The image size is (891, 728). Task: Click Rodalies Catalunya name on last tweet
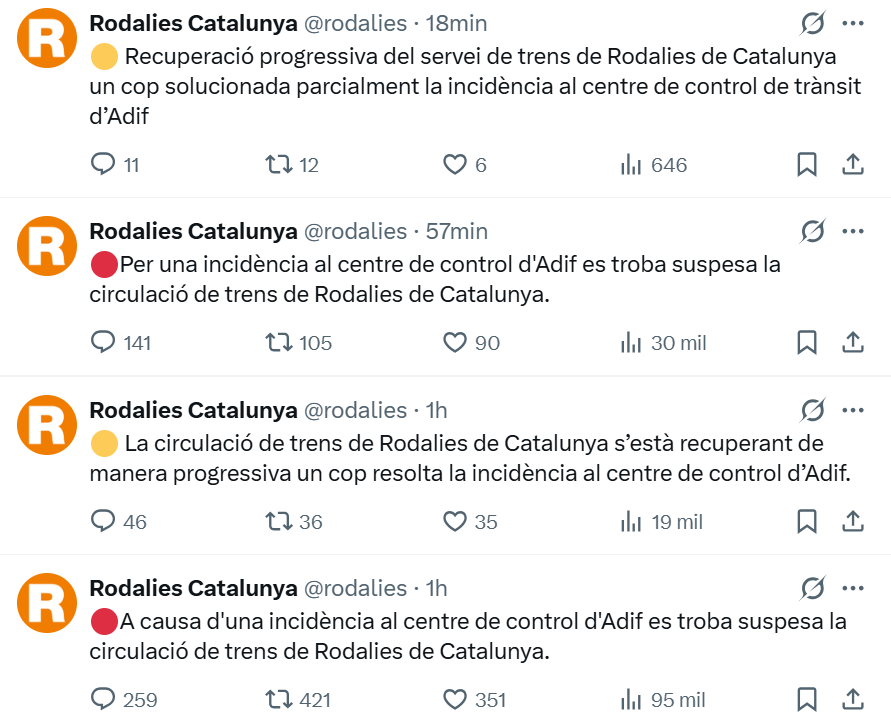pos(193,587)
